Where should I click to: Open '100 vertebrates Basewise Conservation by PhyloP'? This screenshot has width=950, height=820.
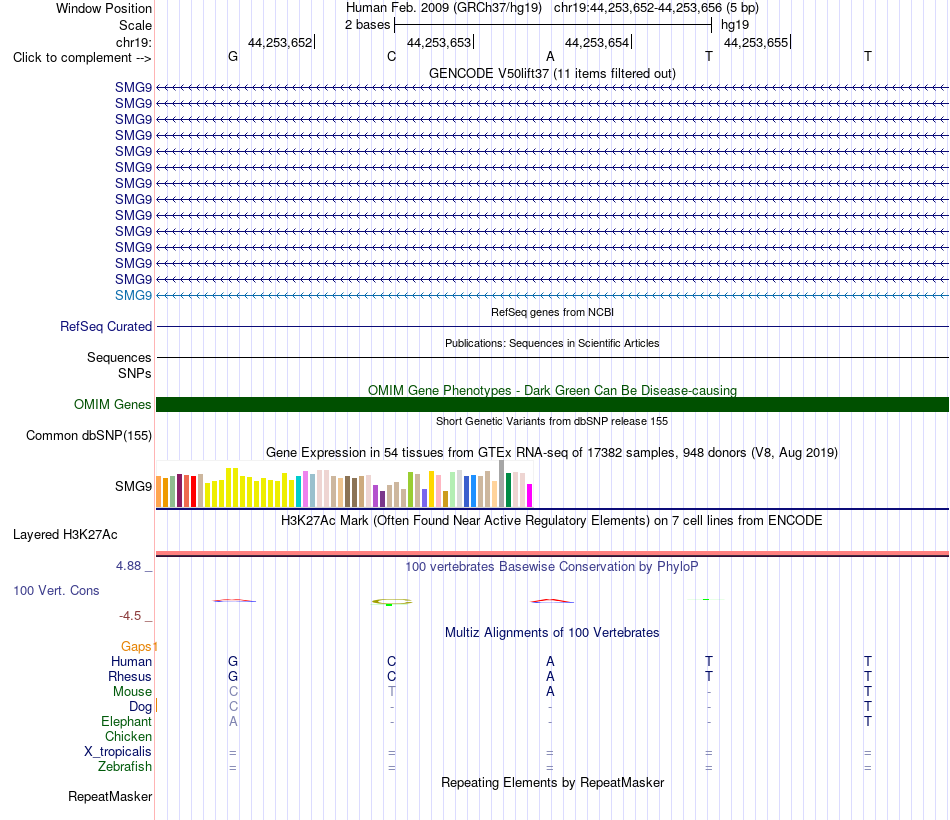(552, 567)
